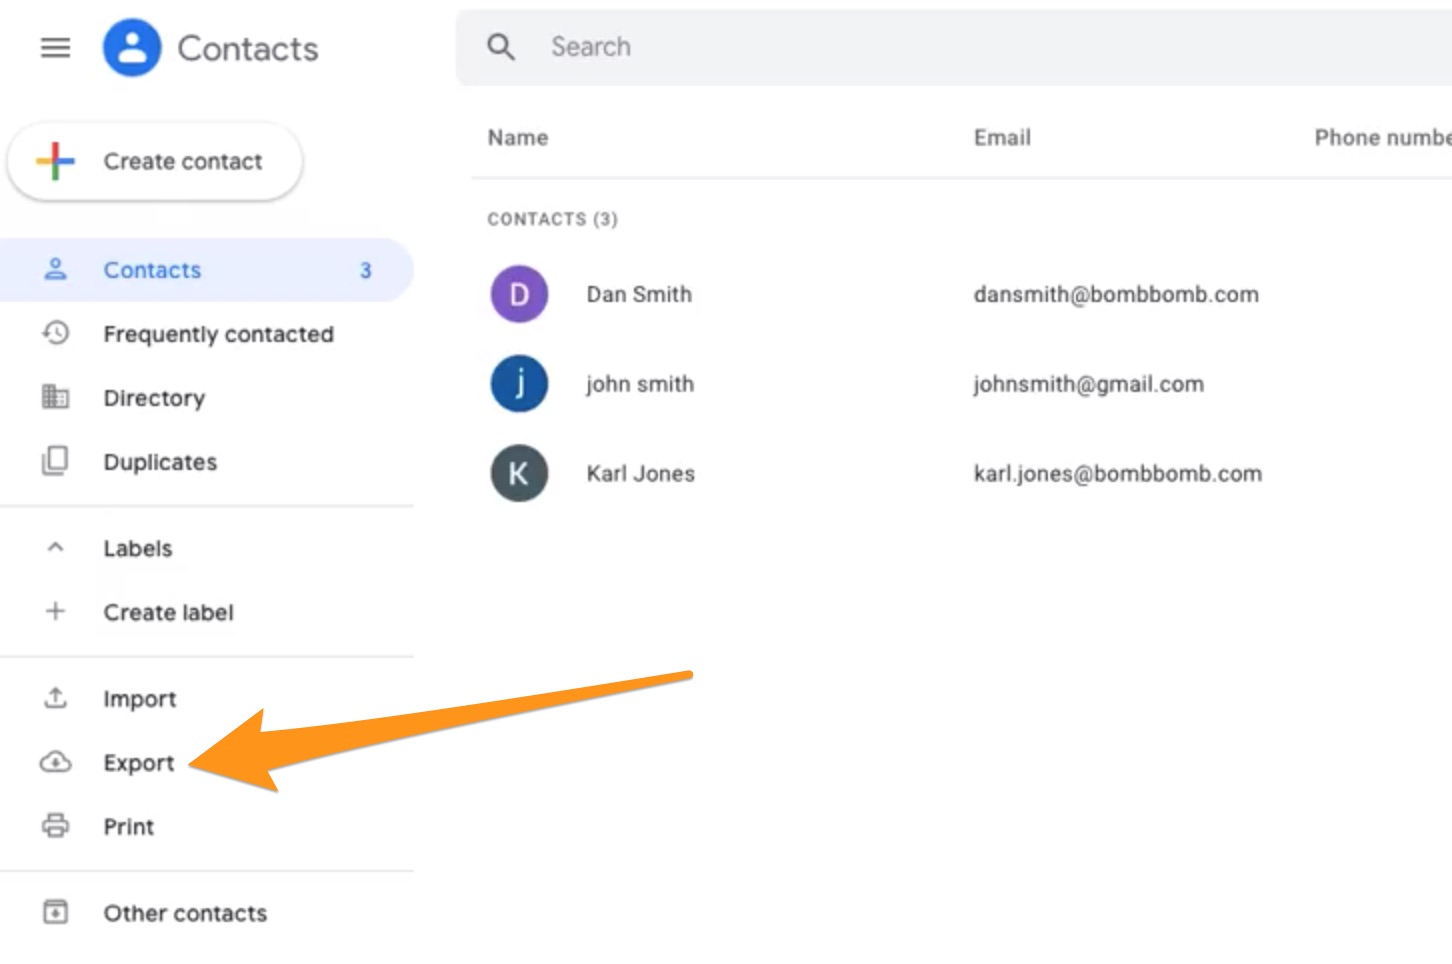Click Karl Jones's gray K avatar
This screenshot has width=1452, height=964.
pyautogui.click(x=519, y=473)
